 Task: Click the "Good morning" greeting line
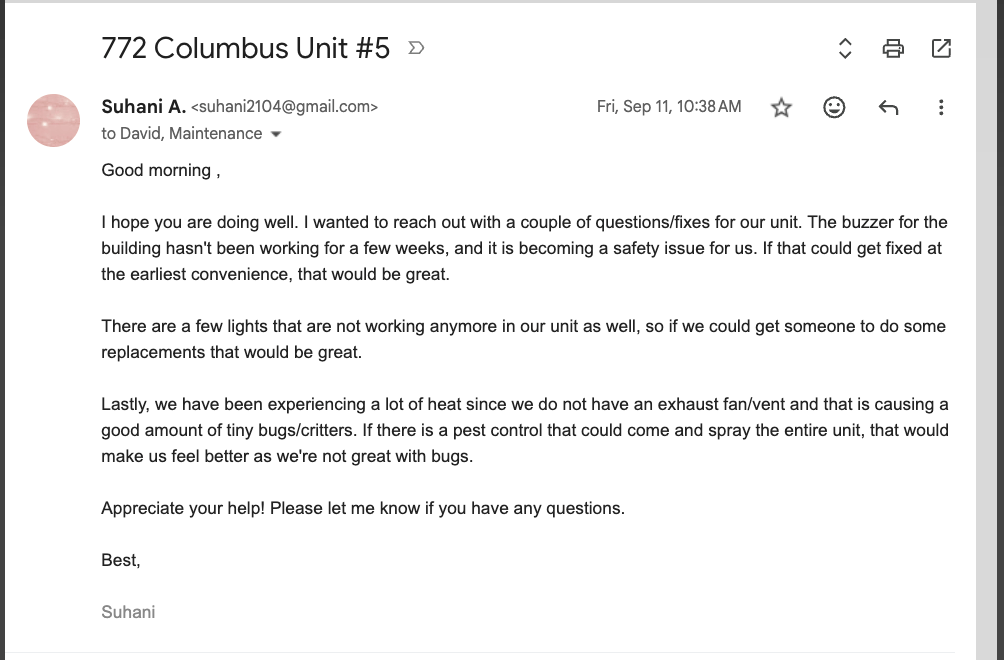[x=161, y=170]
